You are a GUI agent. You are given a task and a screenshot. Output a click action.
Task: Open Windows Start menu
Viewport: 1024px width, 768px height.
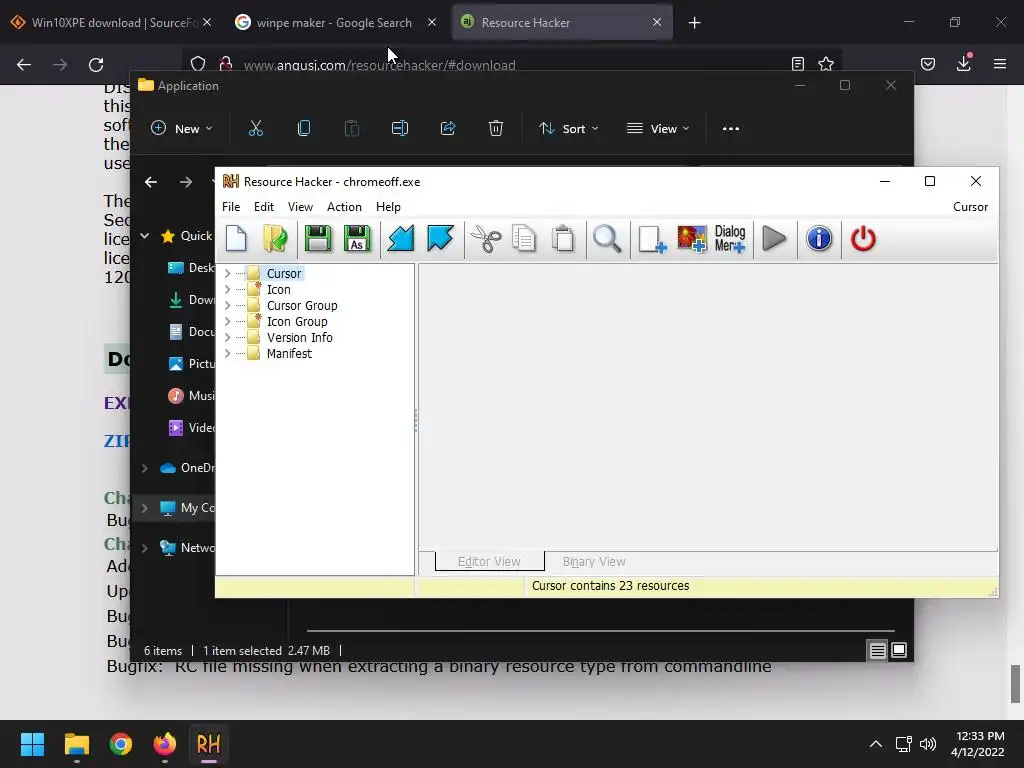click(32, 744)
